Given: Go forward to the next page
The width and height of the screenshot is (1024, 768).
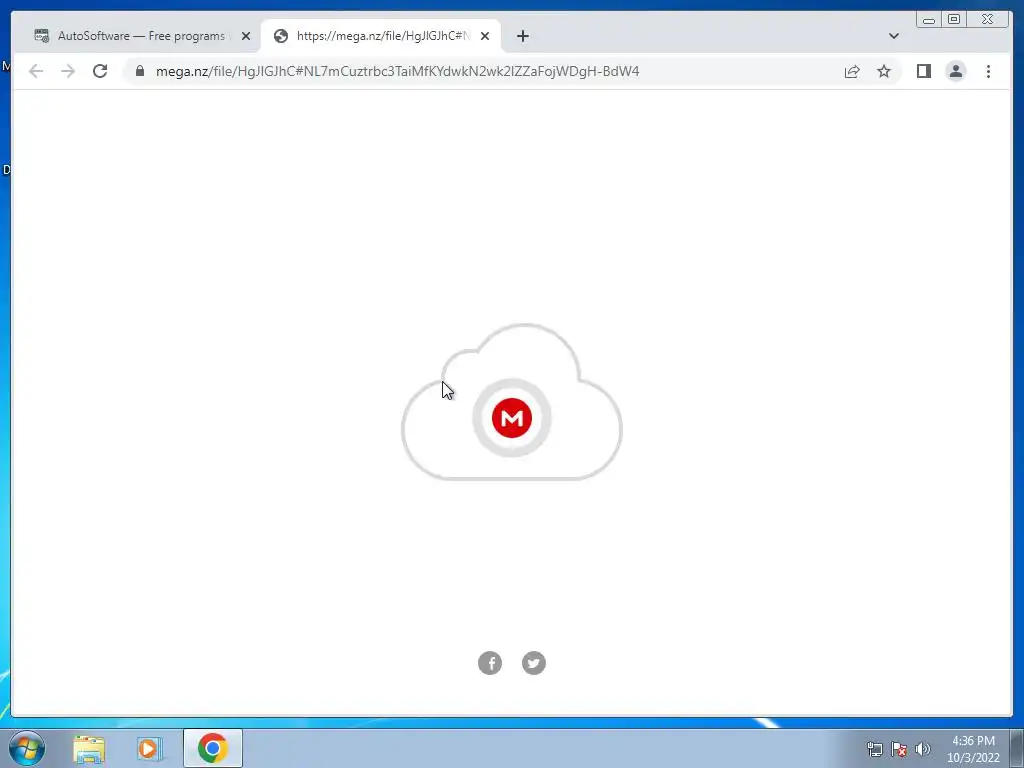Looking at the screenshot, I should (68, 71).
